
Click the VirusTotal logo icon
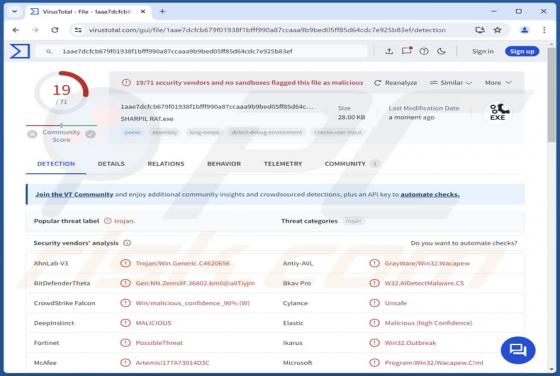pos(20,51)
